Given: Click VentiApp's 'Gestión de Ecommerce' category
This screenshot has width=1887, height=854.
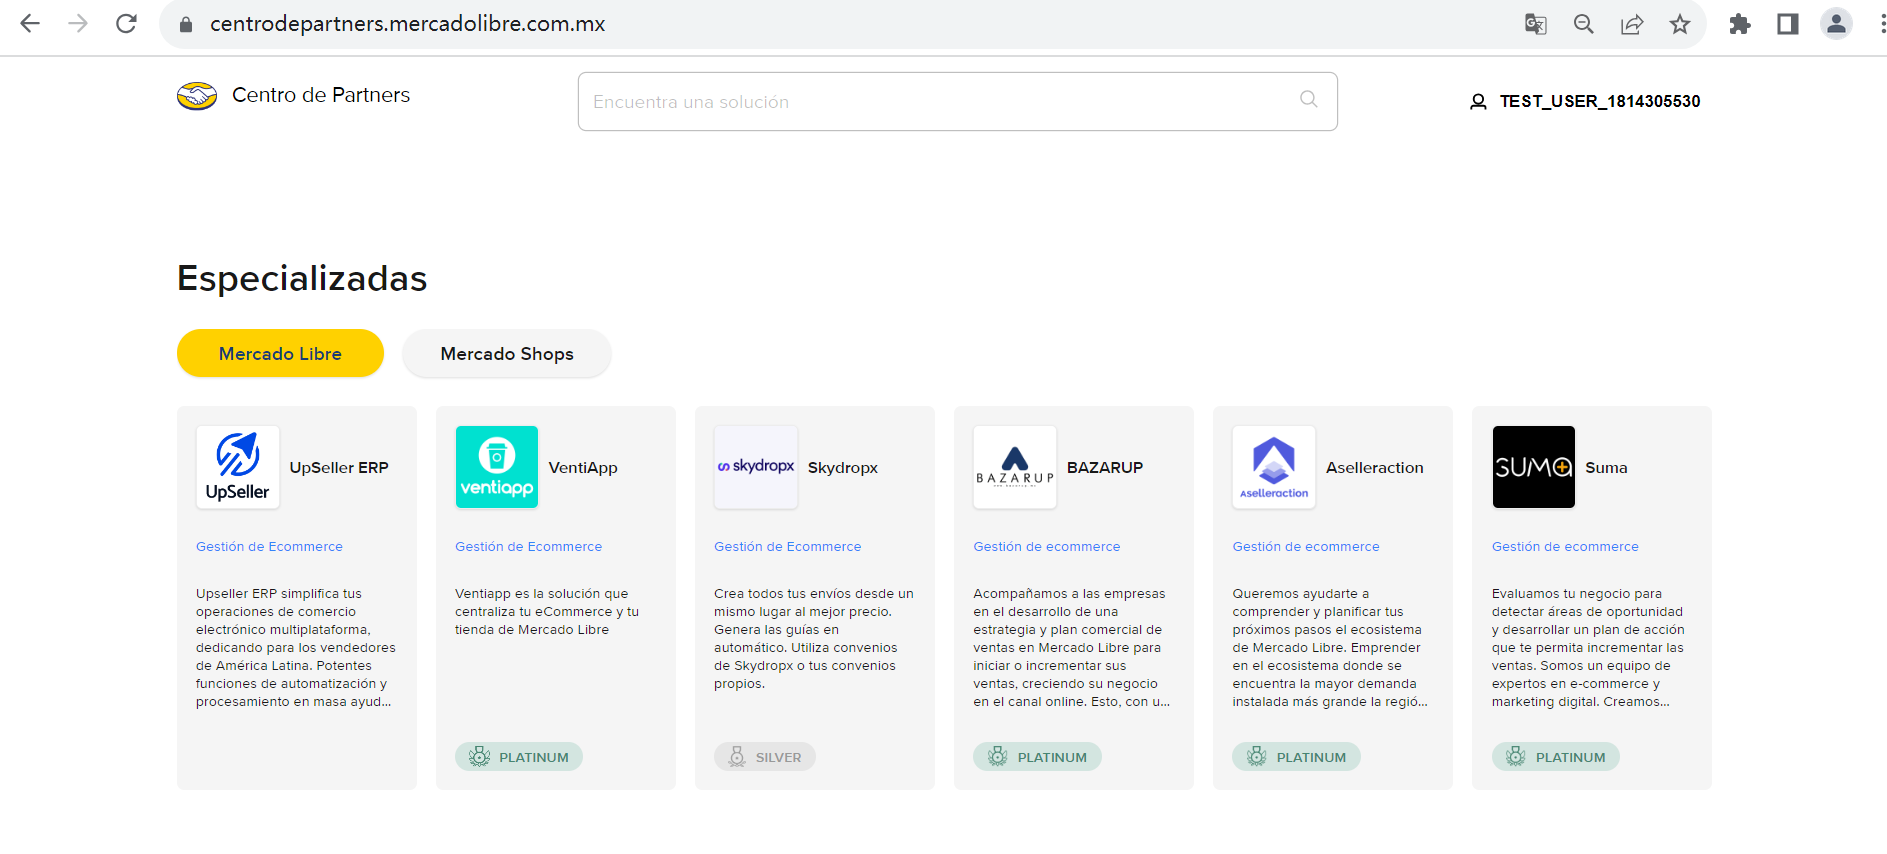Looking at the screenshot, I should tap(528, 546).
